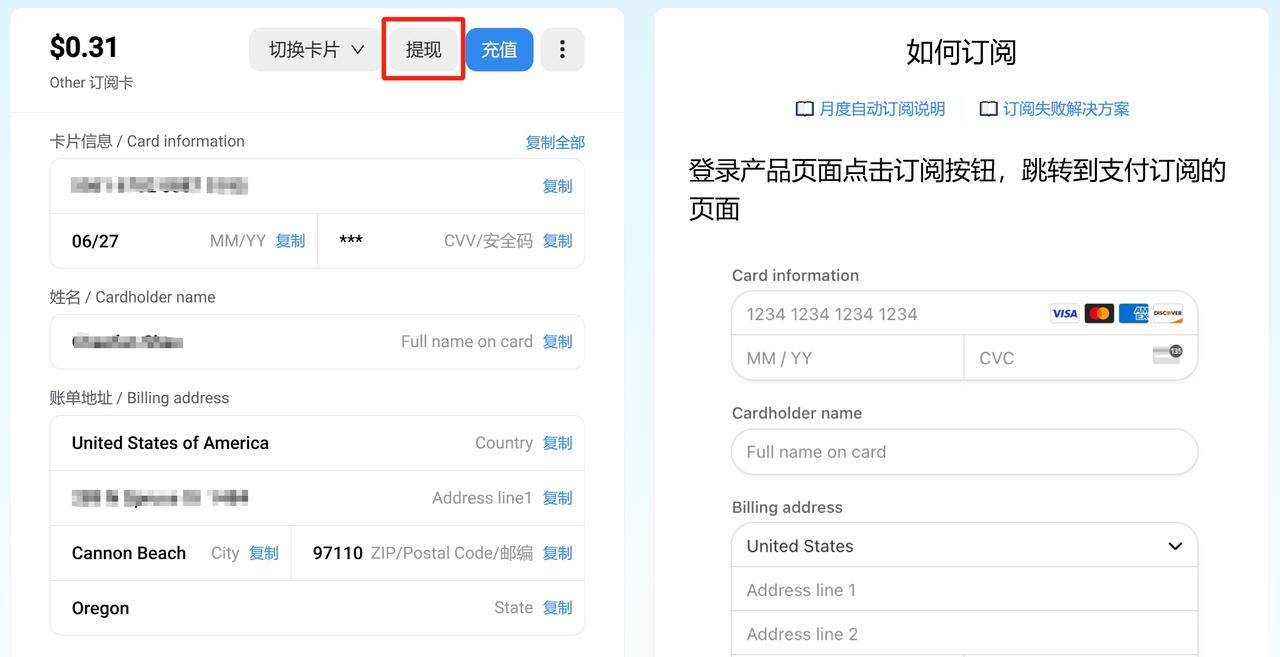The width and height of the screenshot is (1280, 657).
Task: Copy the Country value
Action: click(557, 443)
